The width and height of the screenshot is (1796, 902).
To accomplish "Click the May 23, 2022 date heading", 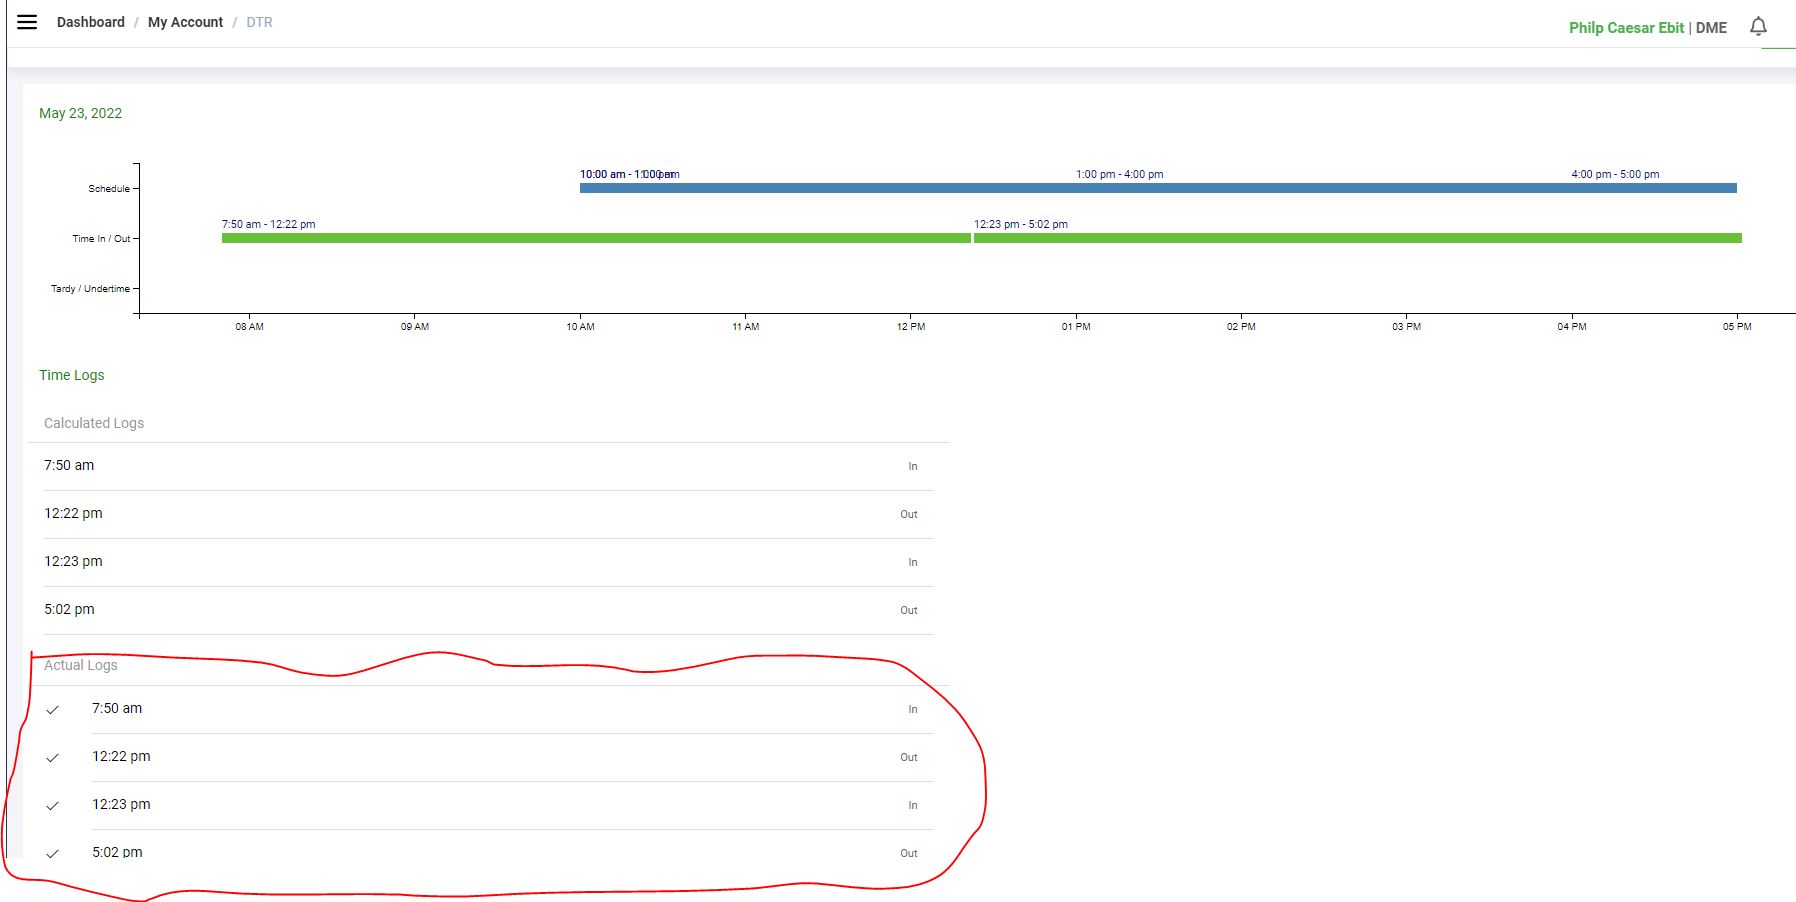I will coord(80,113).
